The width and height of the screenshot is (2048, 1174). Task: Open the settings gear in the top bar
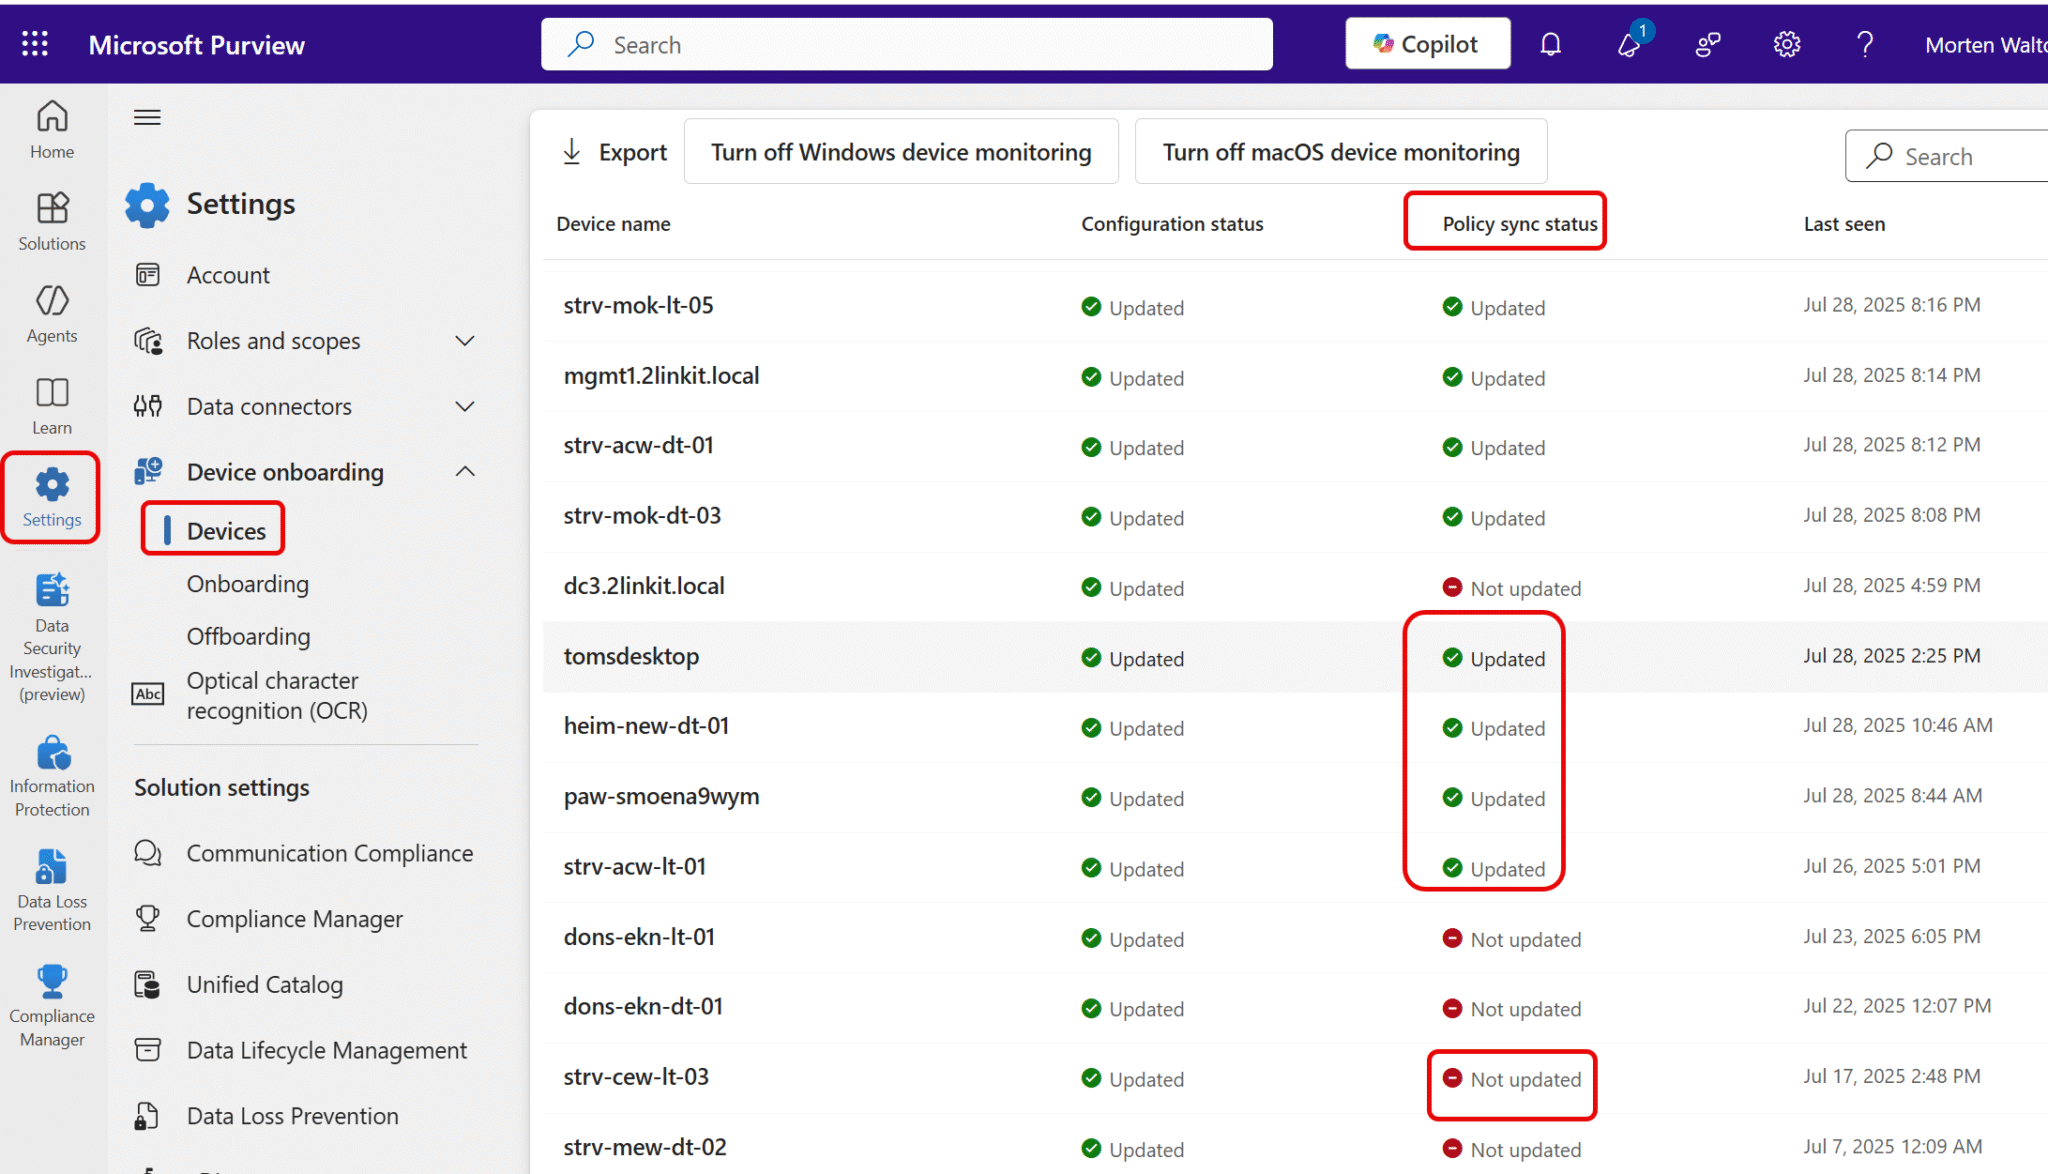(1787, 44)
